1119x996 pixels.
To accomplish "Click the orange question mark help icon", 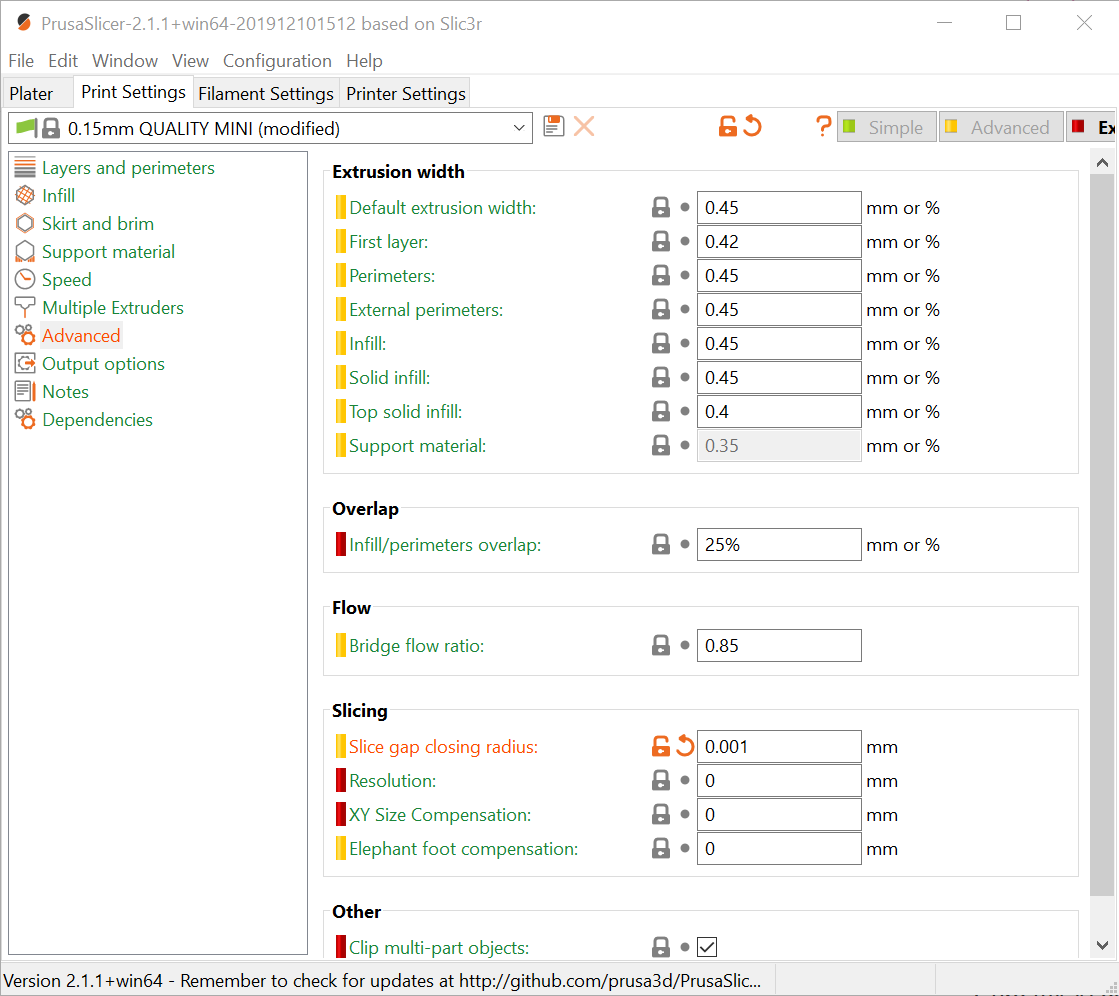I will tap(823, 127).
